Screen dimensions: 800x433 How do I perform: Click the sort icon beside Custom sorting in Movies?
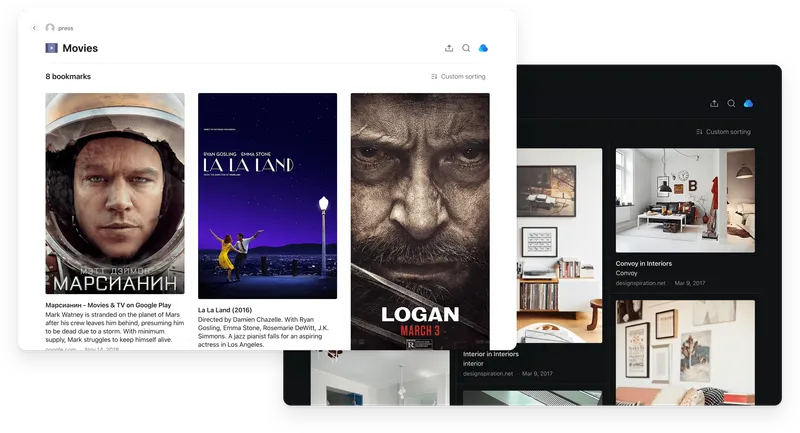coord(434,77)
